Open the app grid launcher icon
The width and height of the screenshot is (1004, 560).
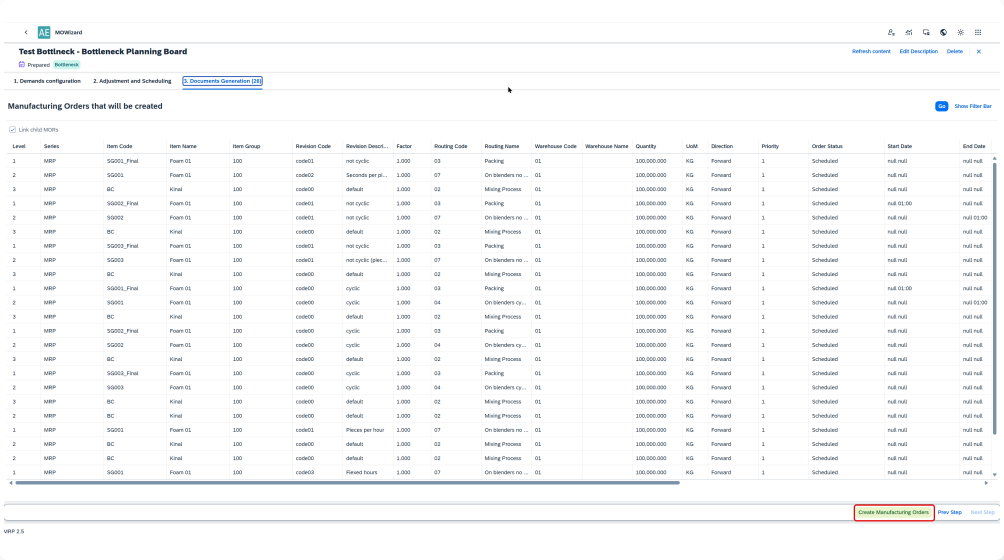(x=978, y=32)
